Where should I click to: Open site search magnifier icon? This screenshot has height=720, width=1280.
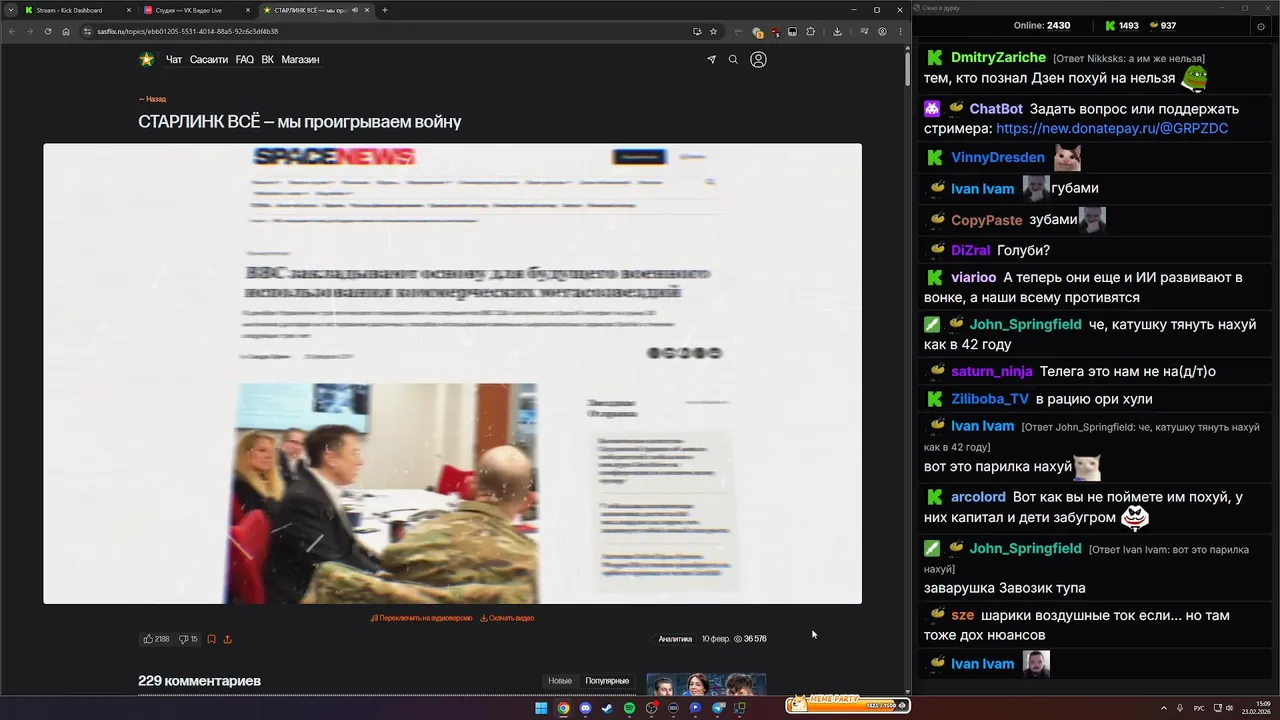coord(733,60)
